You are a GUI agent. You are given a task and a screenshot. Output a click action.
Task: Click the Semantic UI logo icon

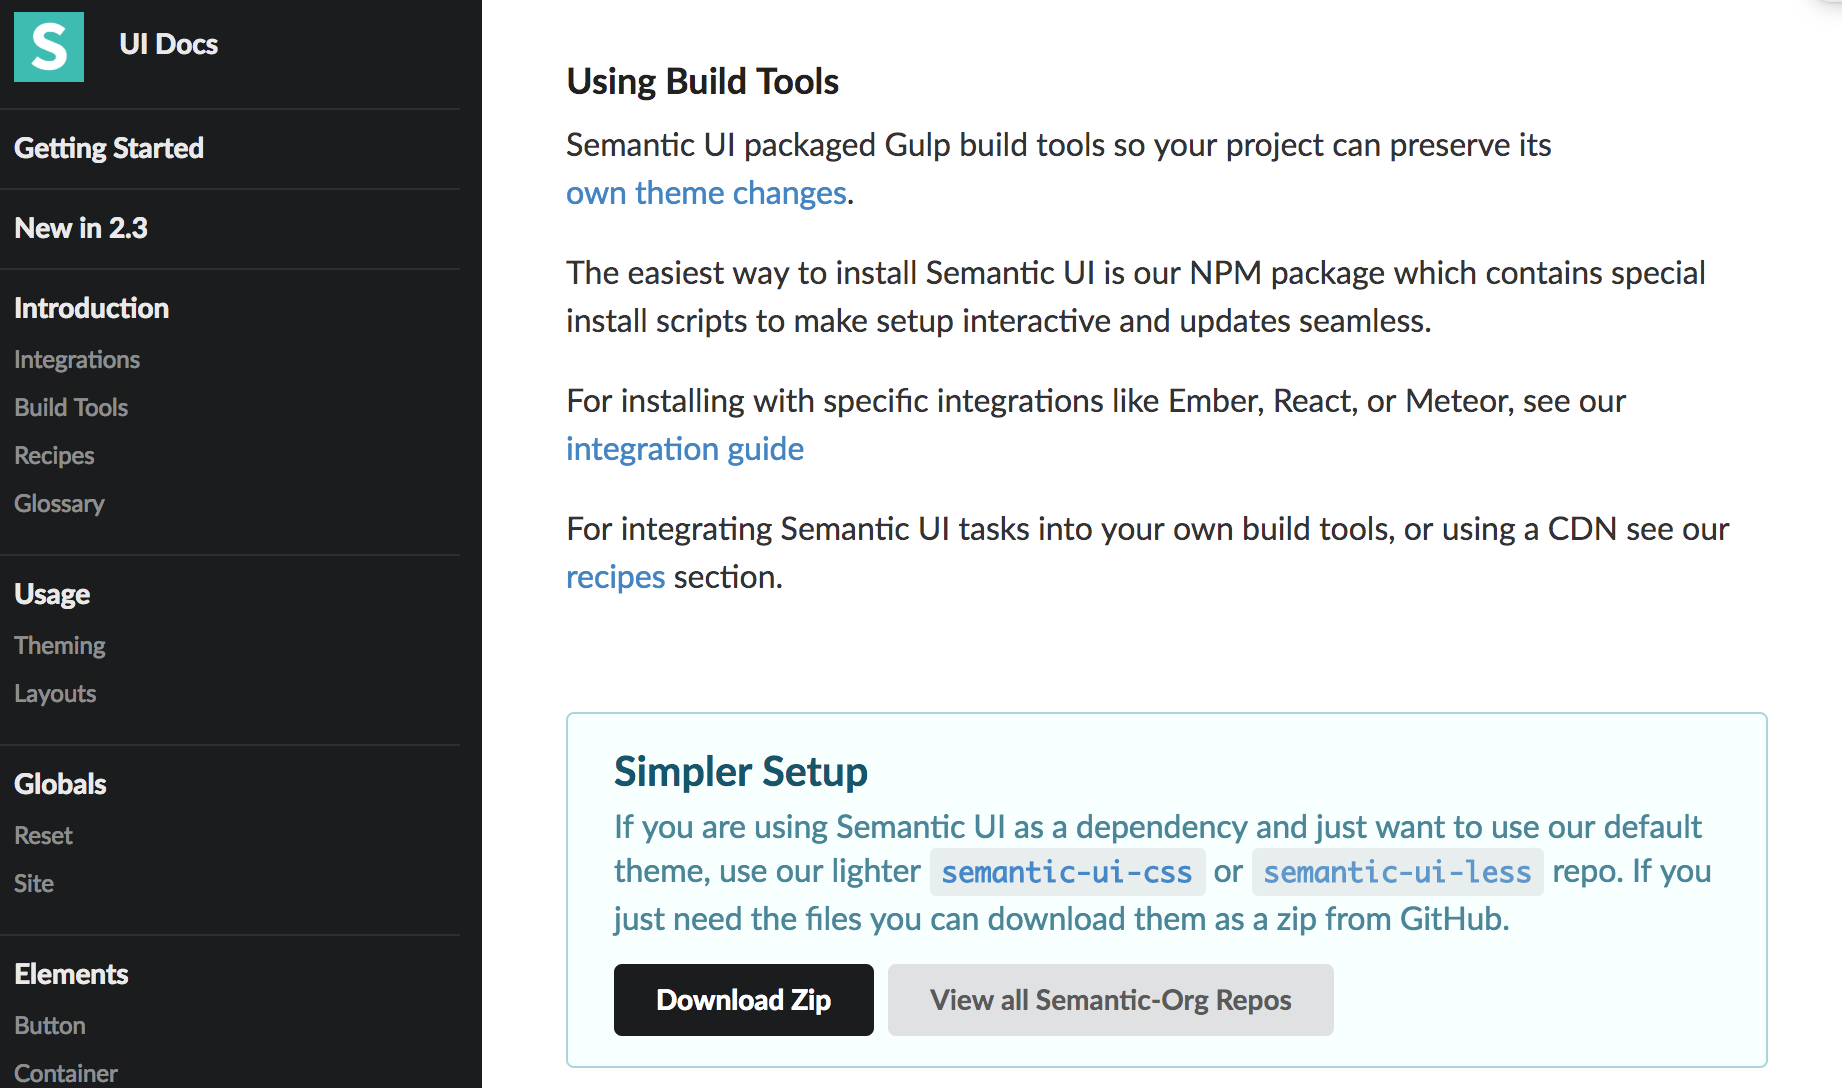48,46
